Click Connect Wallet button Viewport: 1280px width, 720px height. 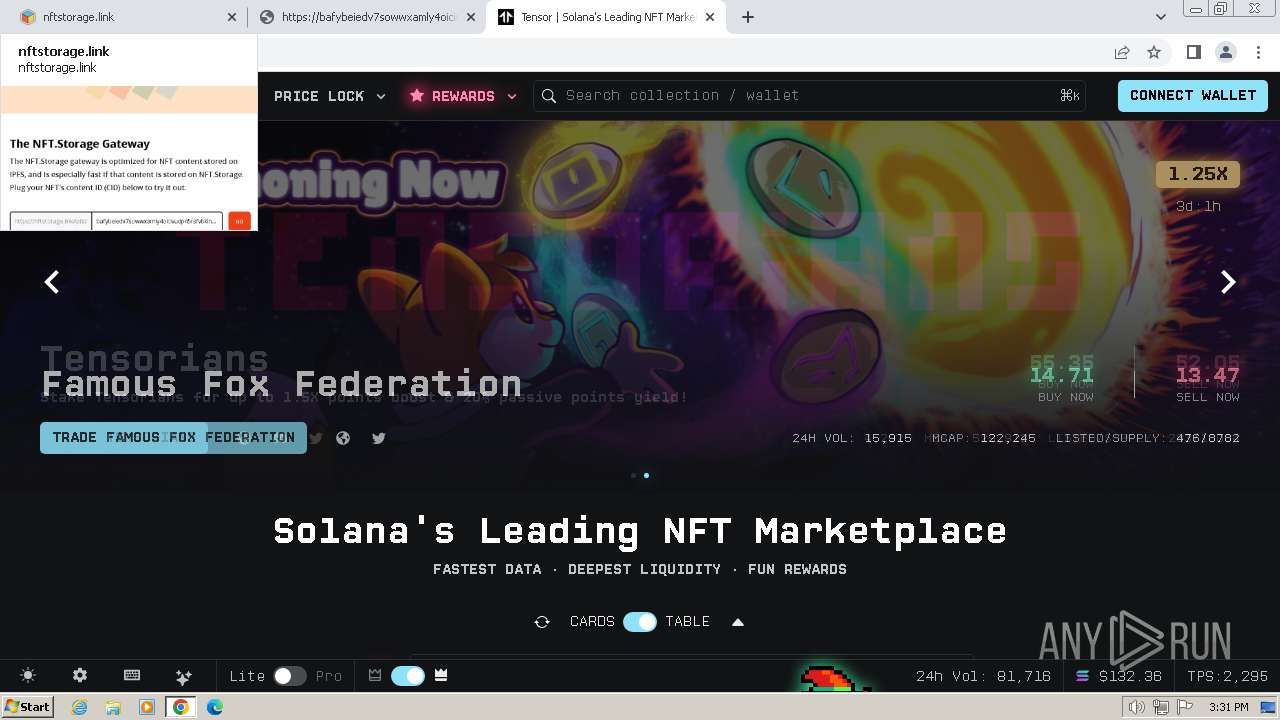[x=1193, y=96]
